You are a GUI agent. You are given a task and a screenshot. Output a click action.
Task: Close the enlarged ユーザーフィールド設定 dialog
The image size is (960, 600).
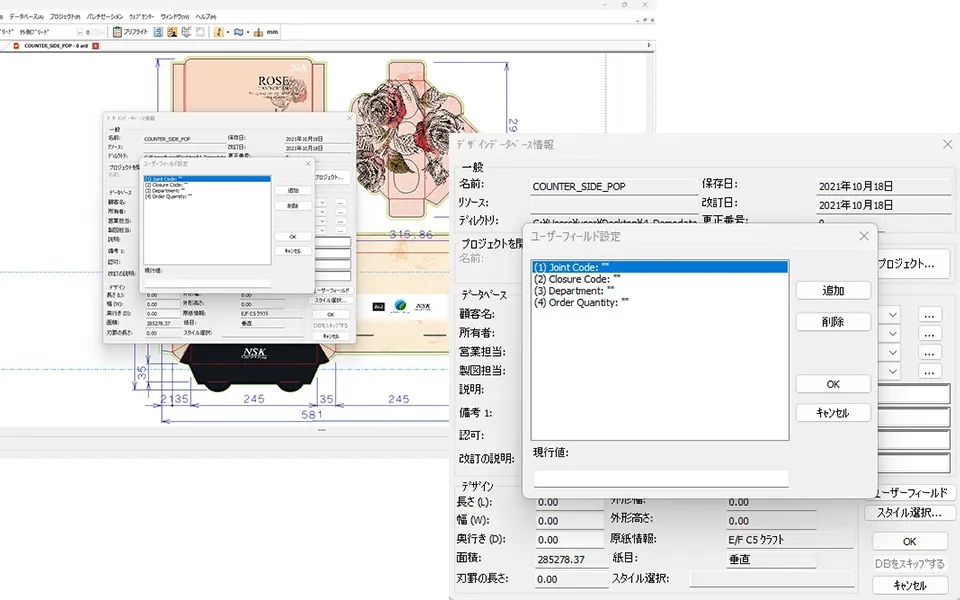(x=864, y=236)
